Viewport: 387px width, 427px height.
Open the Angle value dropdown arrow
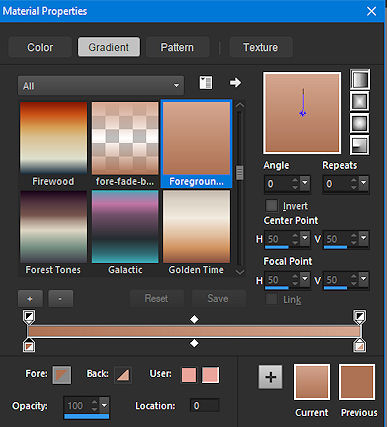click(305, 183)
